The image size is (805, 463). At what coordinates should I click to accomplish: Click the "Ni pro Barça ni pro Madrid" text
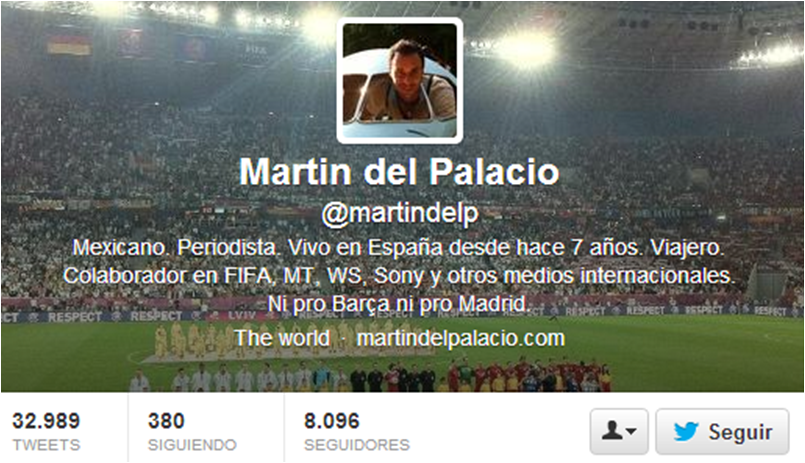pos(398,304)
